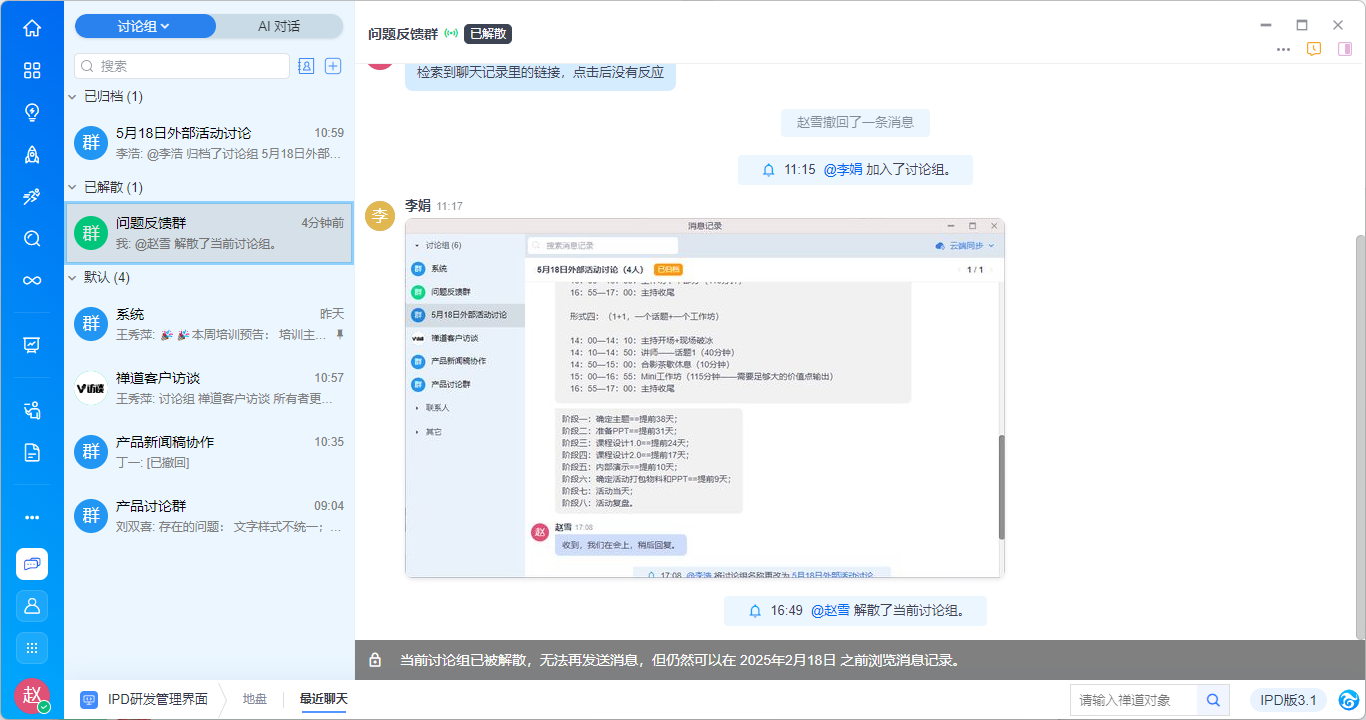Select the 问题反馈群 chat

tap(209, 233)
